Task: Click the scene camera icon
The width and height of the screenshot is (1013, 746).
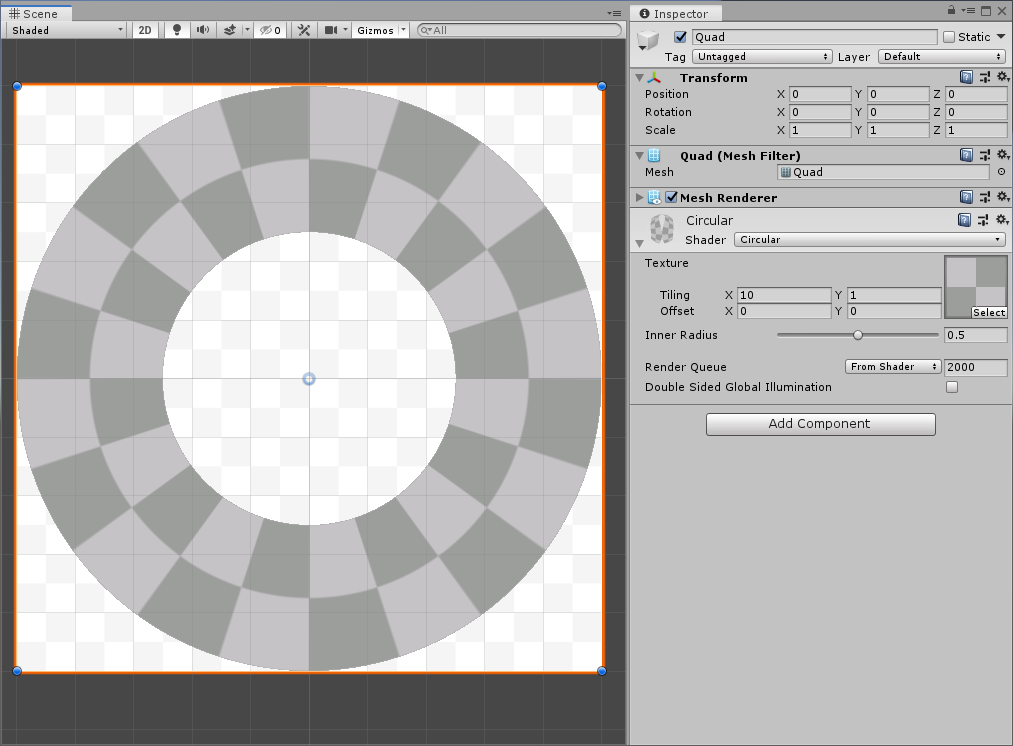Action: [331, 30]
